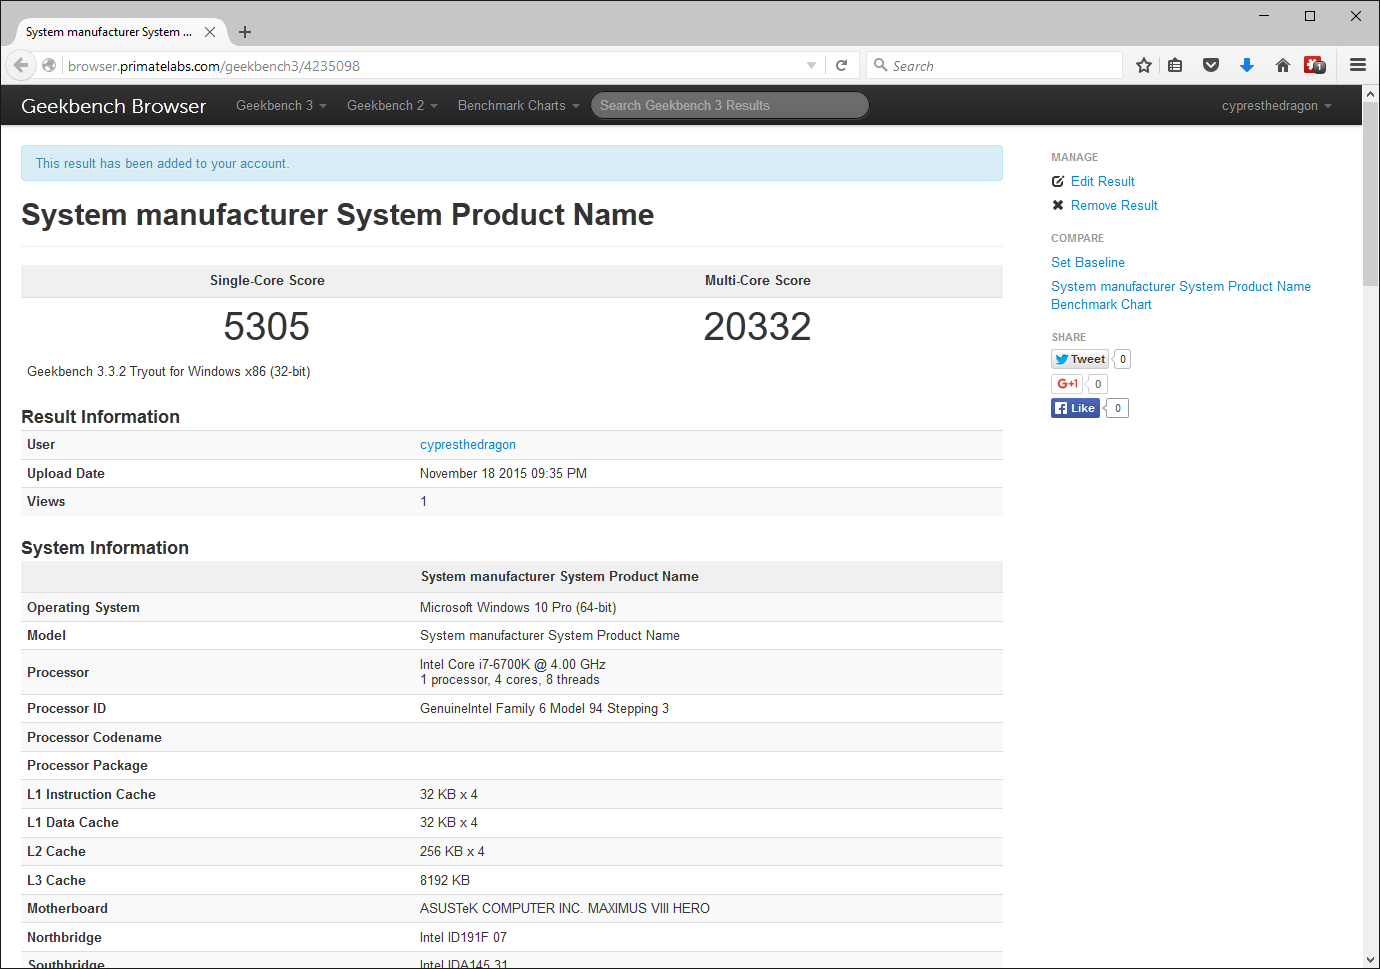This screenshot has height=969, width=1380.
Task: Select the System manufacturer browser tab
Action: (x=120, y=32)
